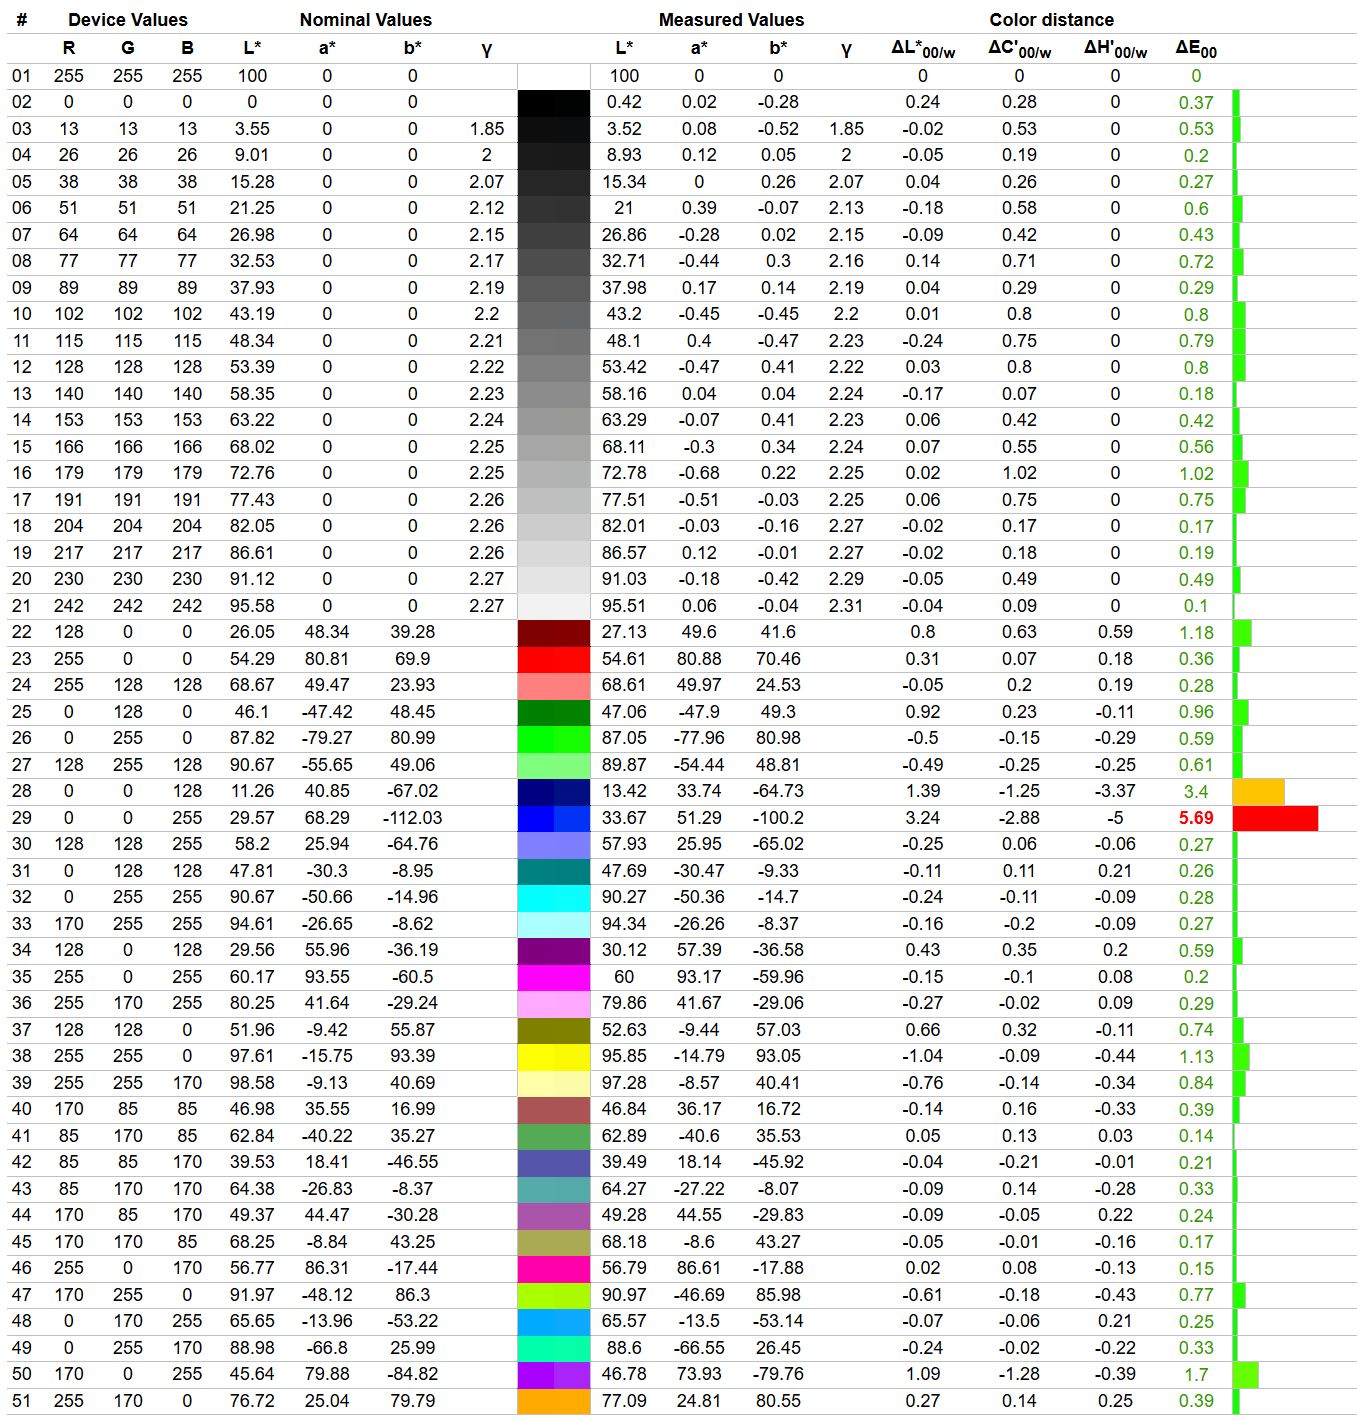
Task: Click the ΔH' value -3.37 in row 28
Action: [1115, 791]
